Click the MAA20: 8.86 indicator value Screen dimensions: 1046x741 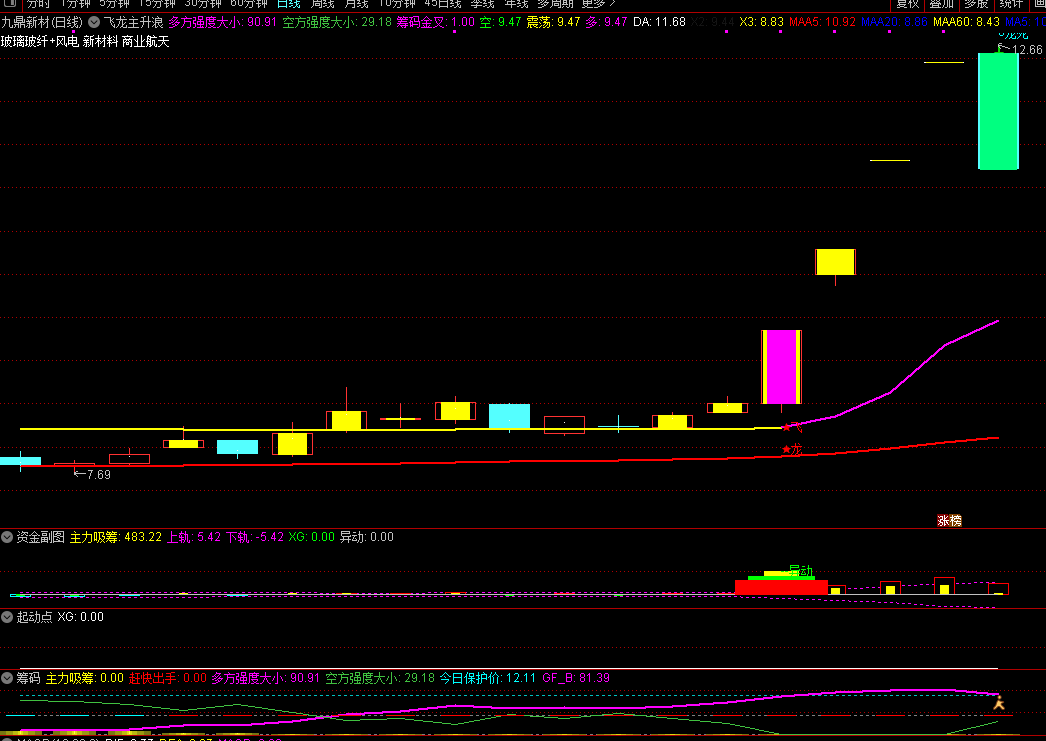tap(894, 22)
